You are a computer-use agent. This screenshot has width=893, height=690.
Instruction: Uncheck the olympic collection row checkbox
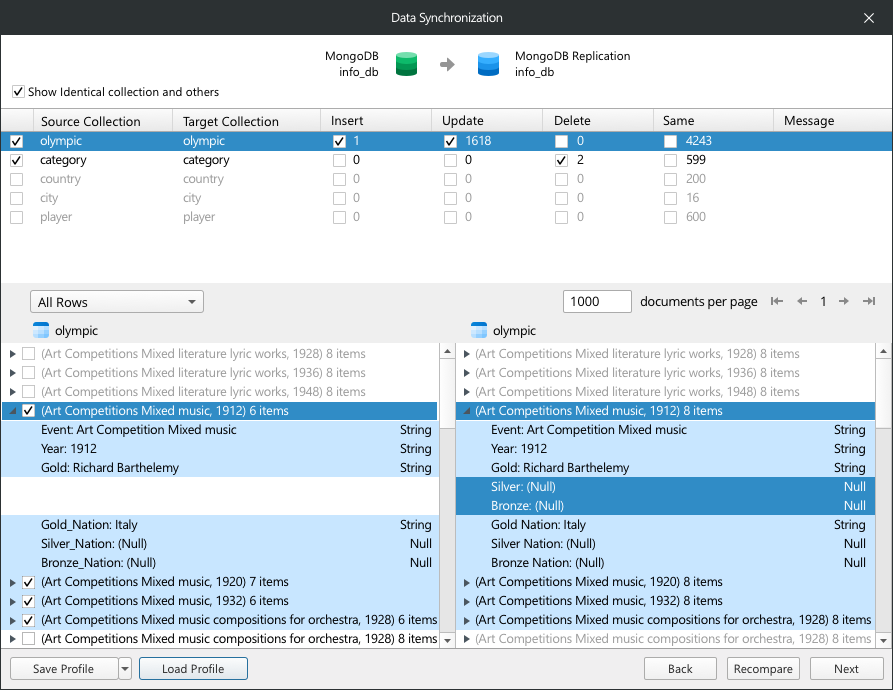tap(17, 141)
